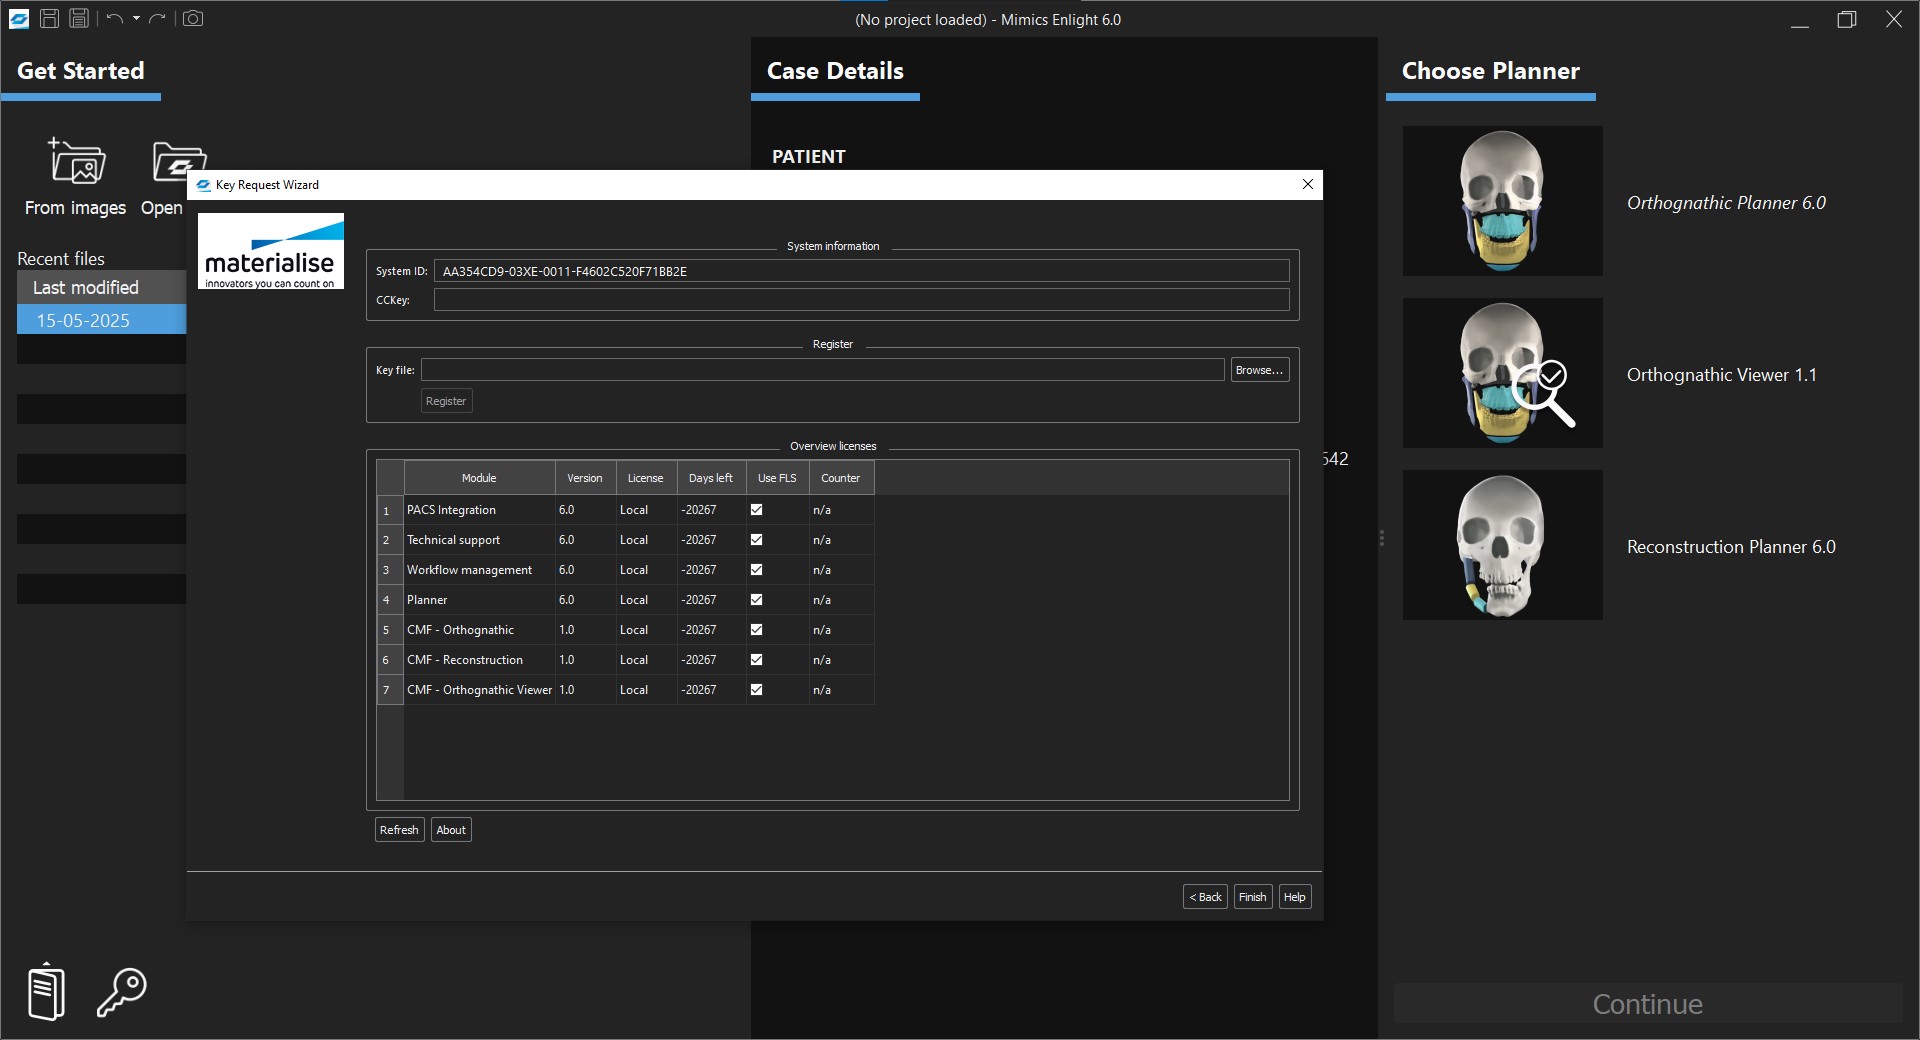Click the Days left column header
This screenshot has width=1920, height=1040.
711,478
